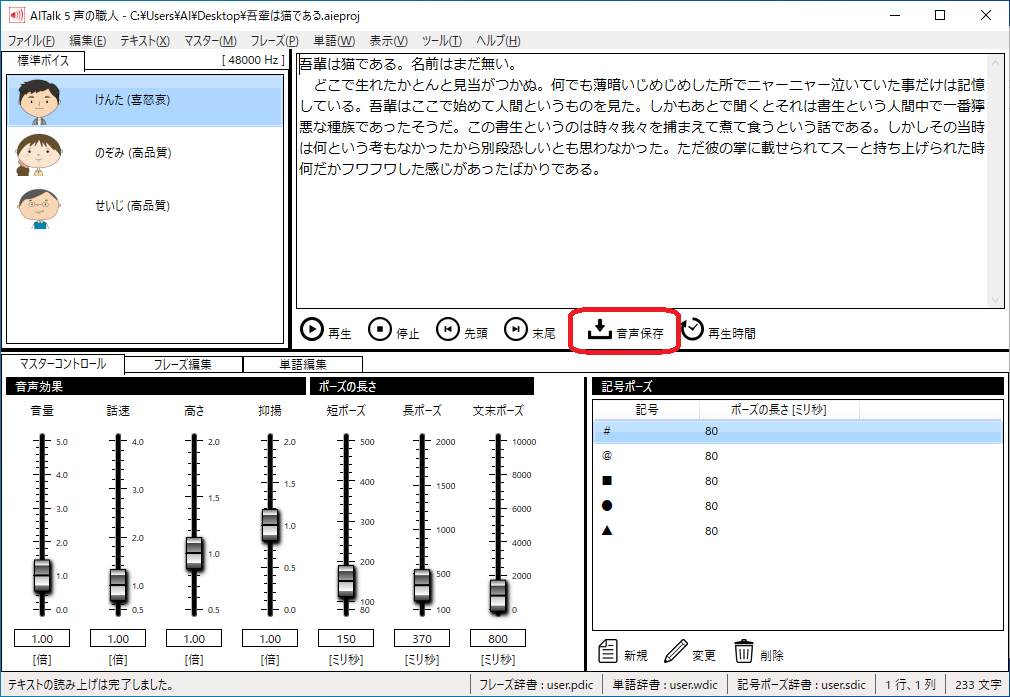Jump to start with 先頭 icon
1010x697 pixels.
[448, 329]
